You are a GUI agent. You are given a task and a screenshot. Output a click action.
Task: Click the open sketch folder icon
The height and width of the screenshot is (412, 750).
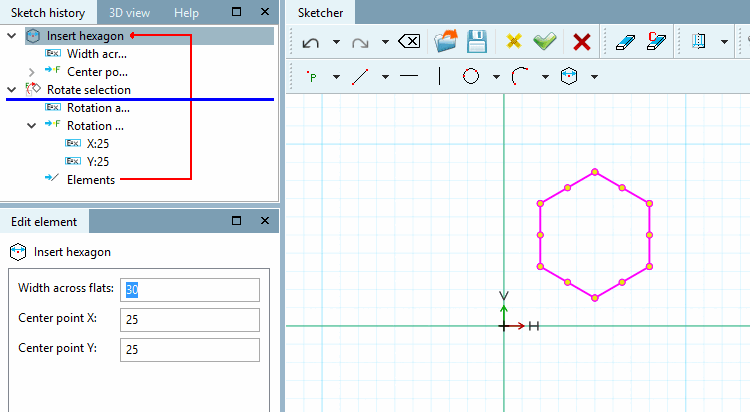[x=446, y=41]
